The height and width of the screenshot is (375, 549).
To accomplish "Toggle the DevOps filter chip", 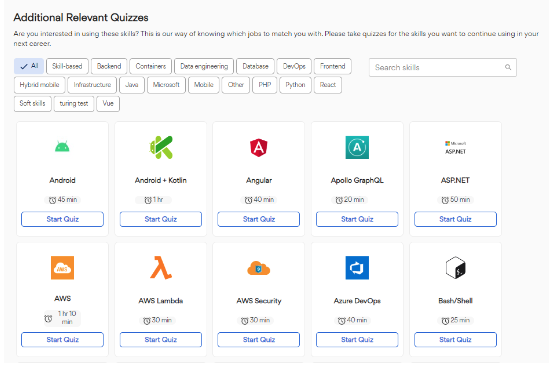I will [294, 66].
